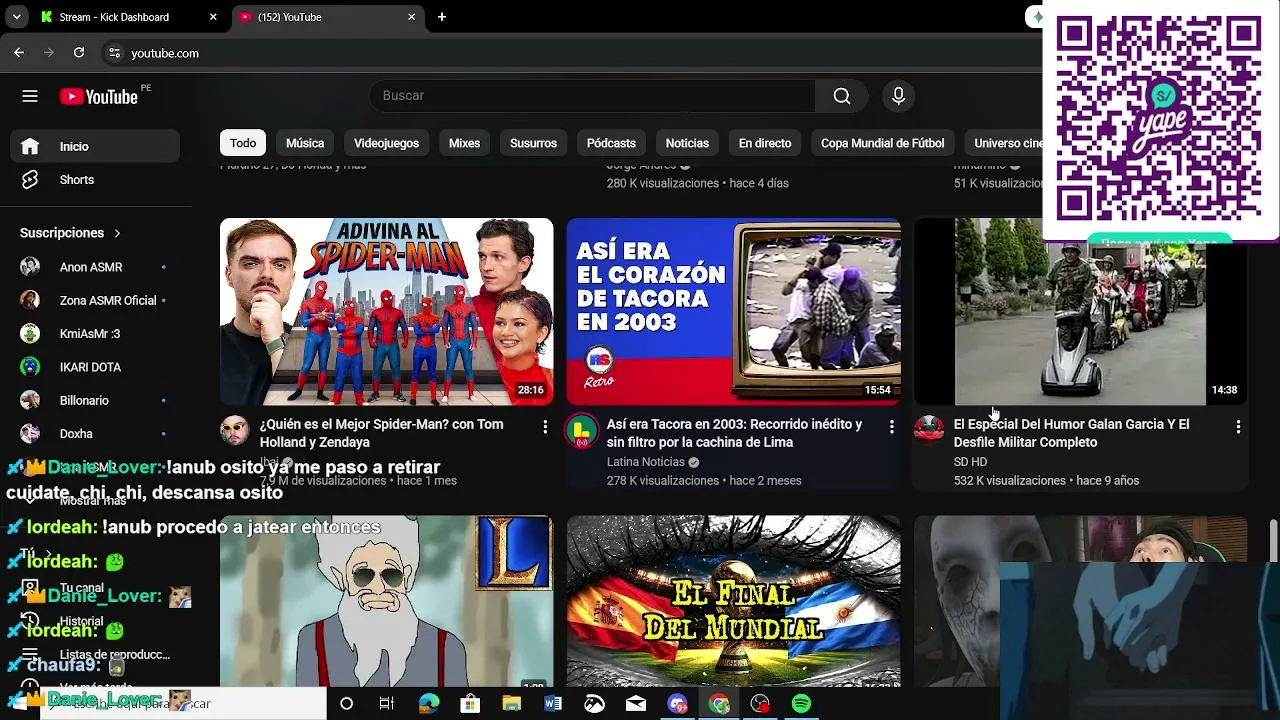Play the old bearded cartoon man thumbnail
The width and height of the screenshot is (1280, 720).
pyautogui.click(x=386, y=601)
